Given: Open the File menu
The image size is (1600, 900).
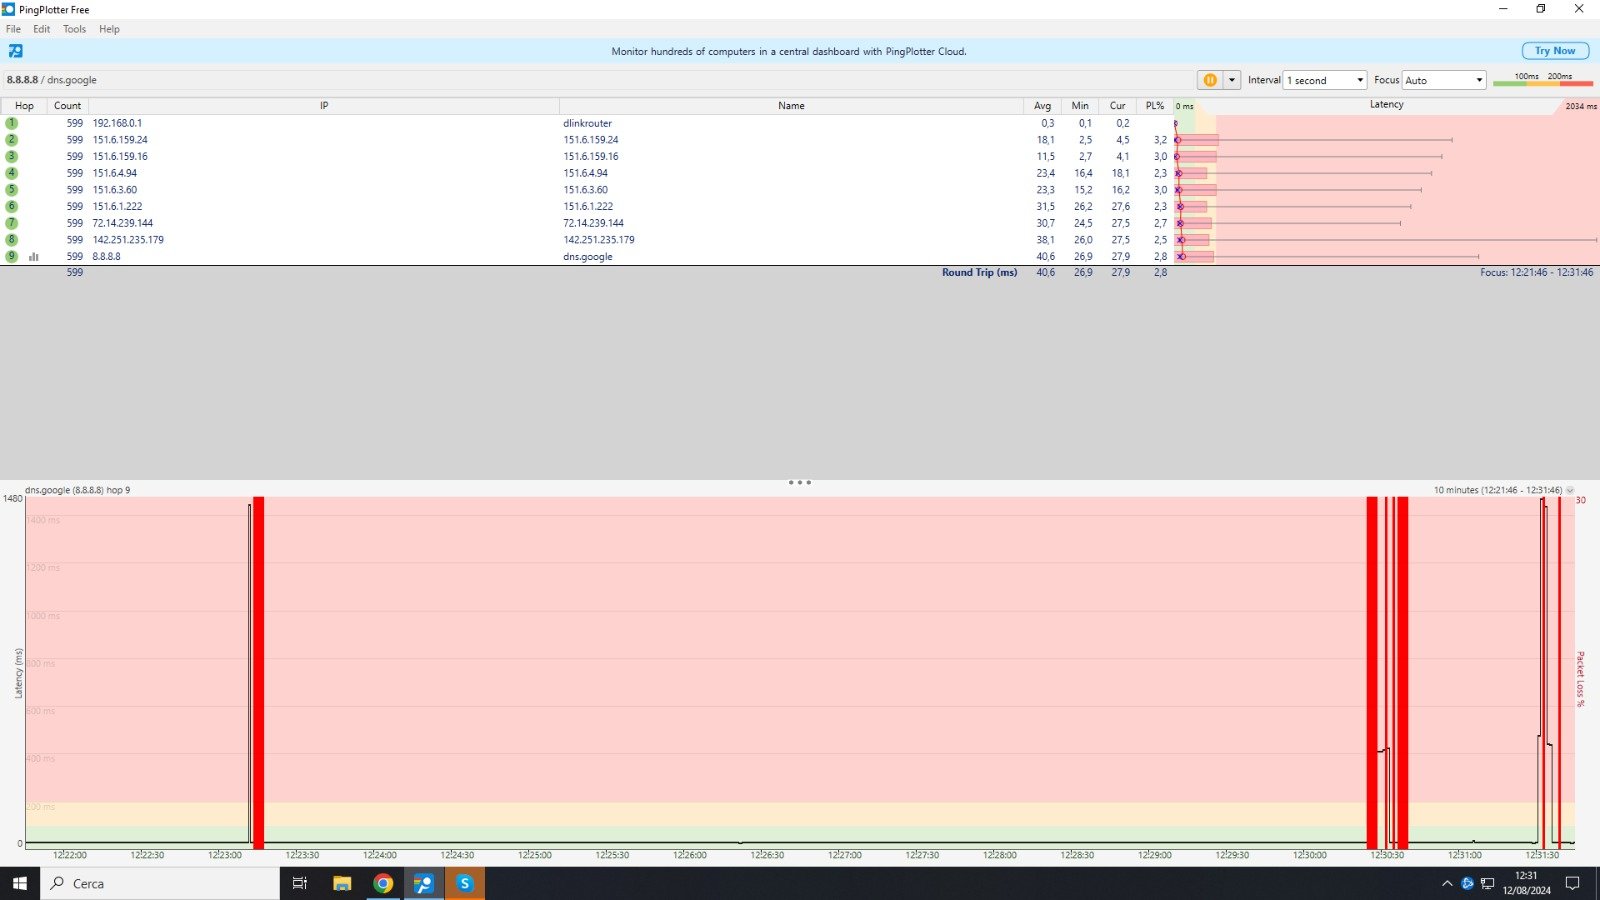Looking at the screenshot, I should click(13, 29).
